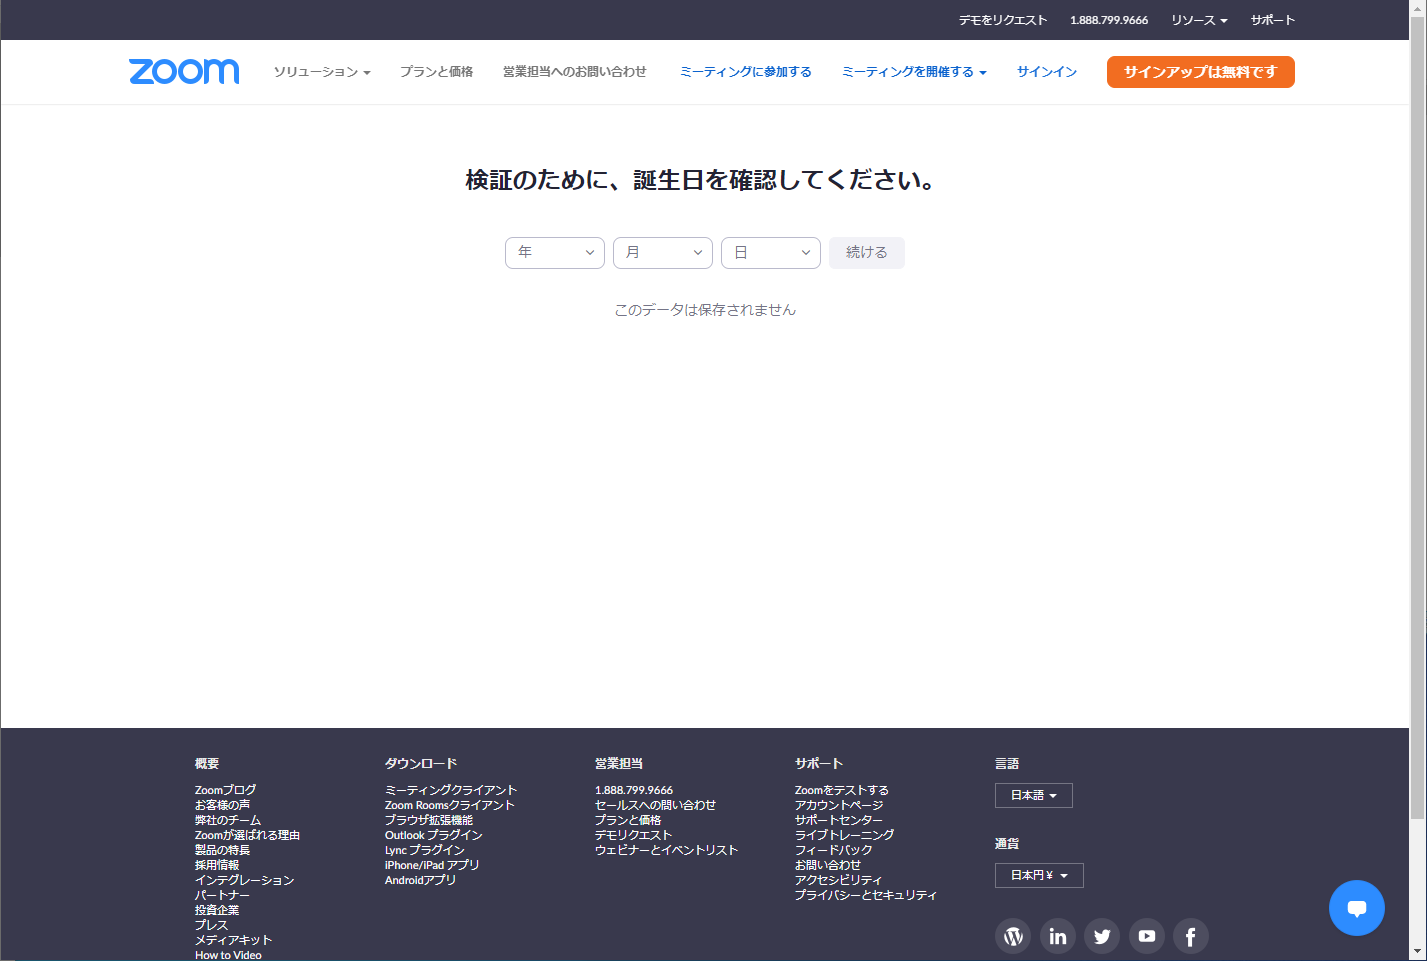Open the インテグレーション footer link
This screenshot has height=961, width=1427.
pyautogui.click(x=244, y=880)
